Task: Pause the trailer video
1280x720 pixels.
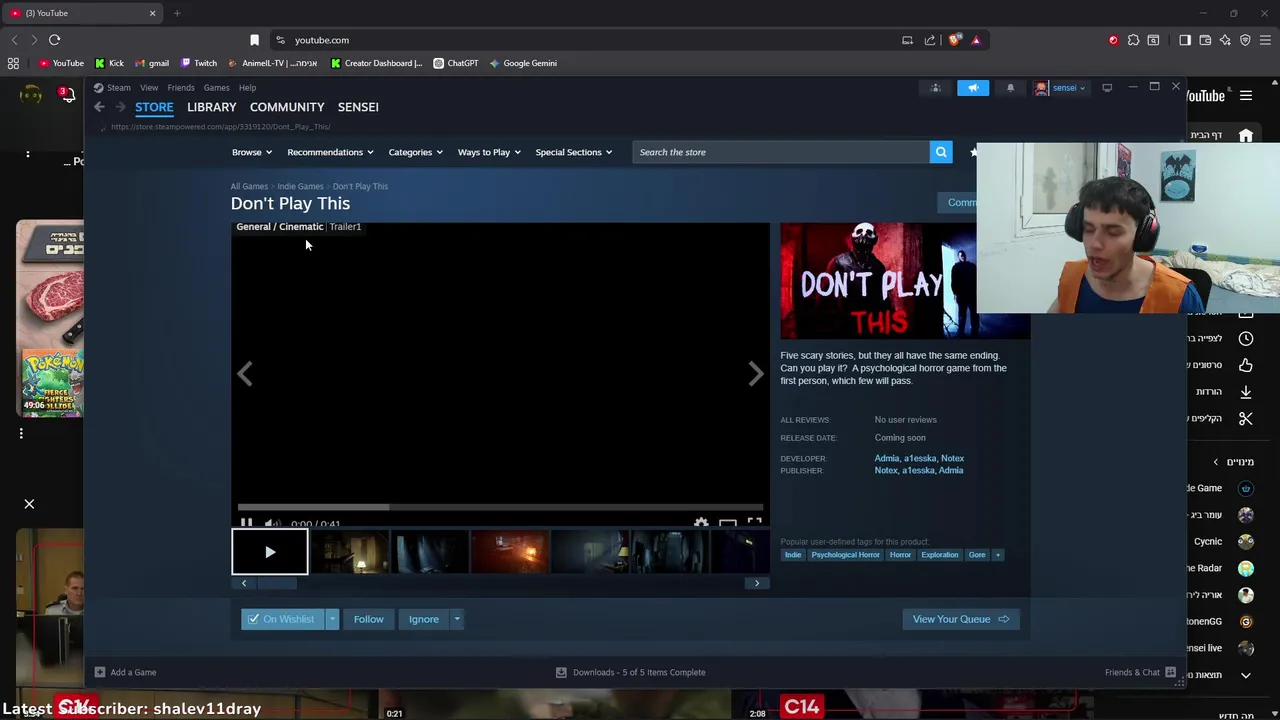Action: (x=246, y=523)
